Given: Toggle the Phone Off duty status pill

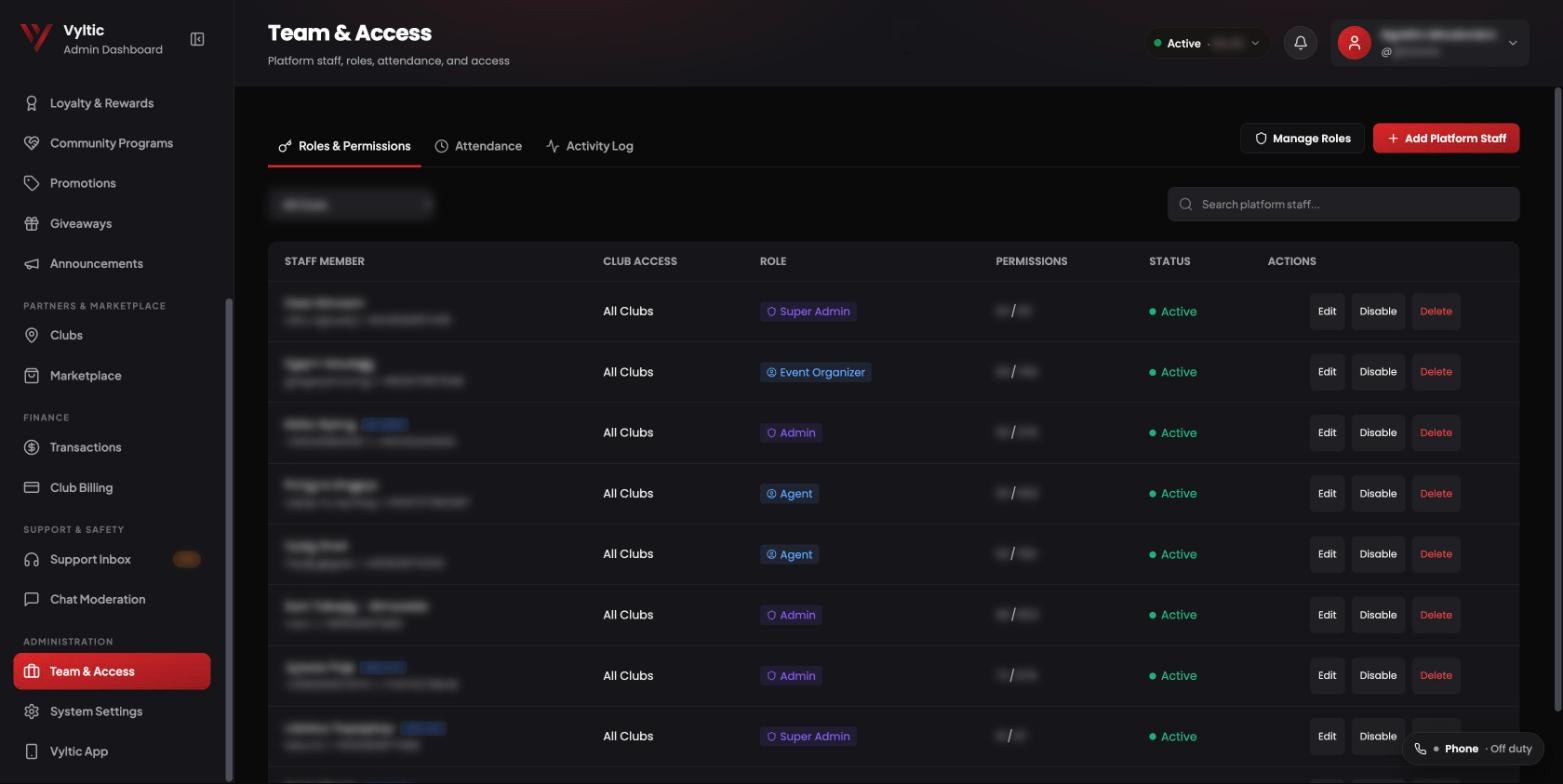Looking at the screenshot, I should [1472, 748].
